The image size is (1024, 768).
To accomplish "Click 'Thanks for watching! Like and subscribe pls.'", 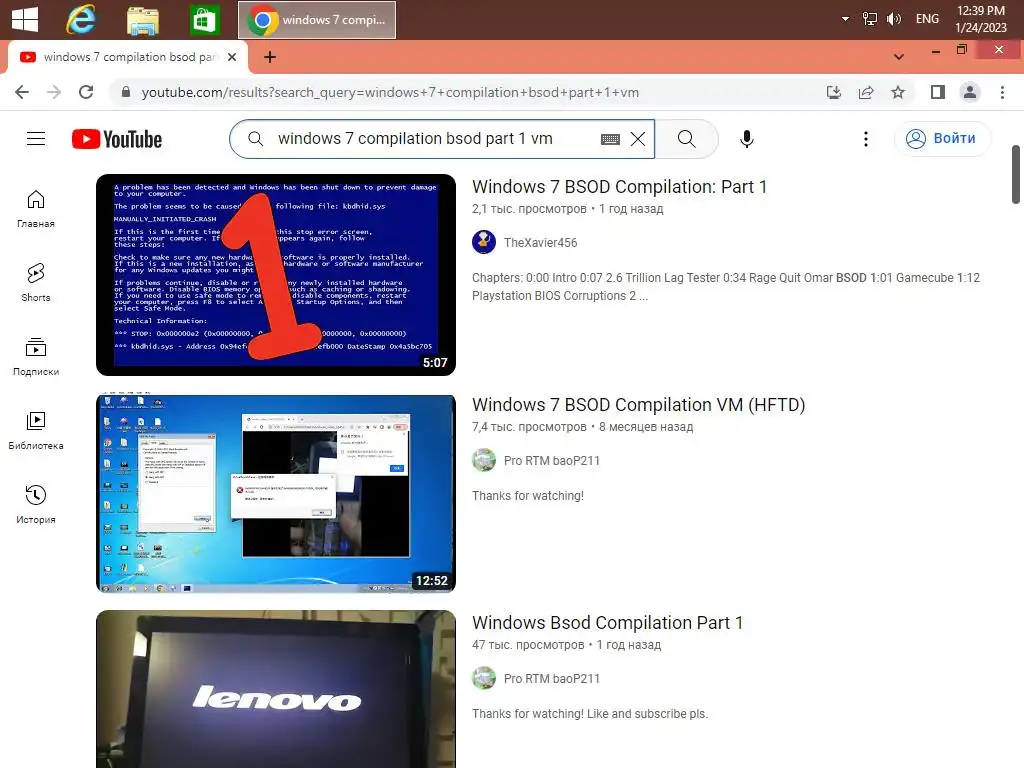I will click(590, 714).
